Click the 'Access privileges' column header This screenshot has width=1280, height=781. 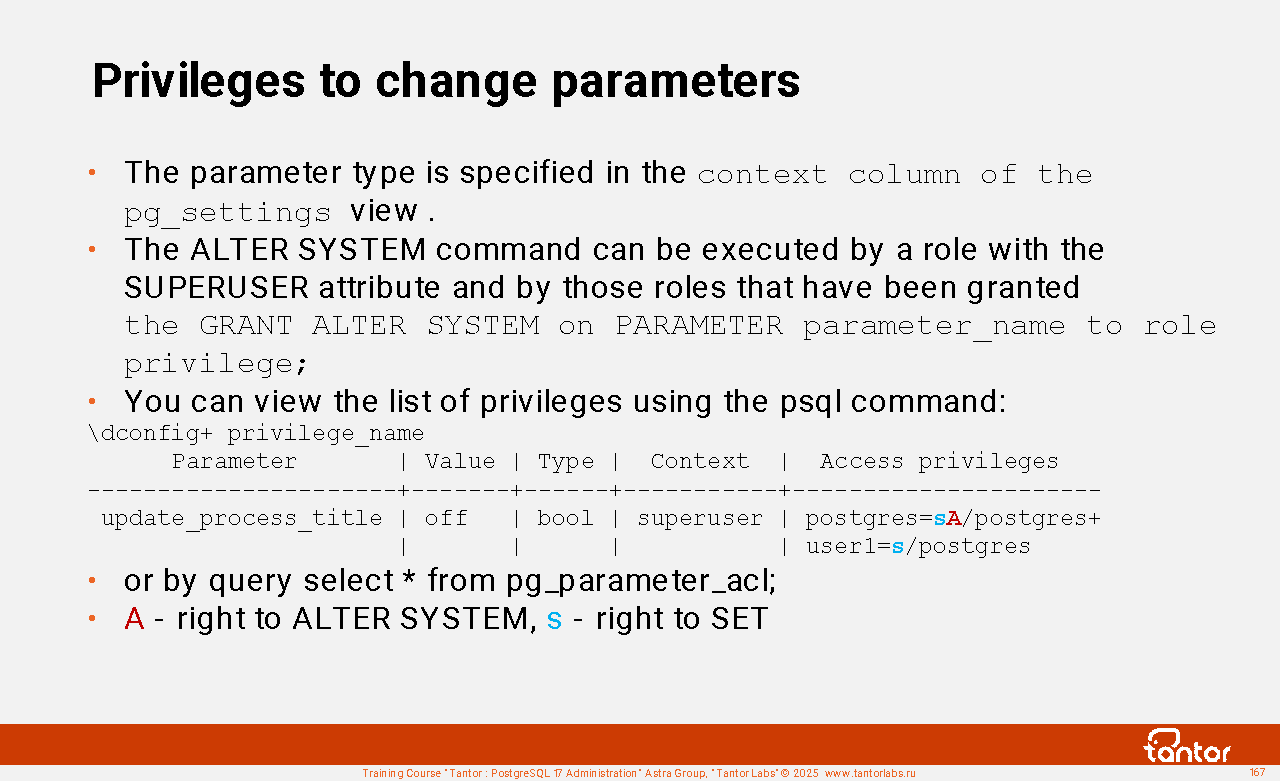pyautogui.click(x=938, y=461)
